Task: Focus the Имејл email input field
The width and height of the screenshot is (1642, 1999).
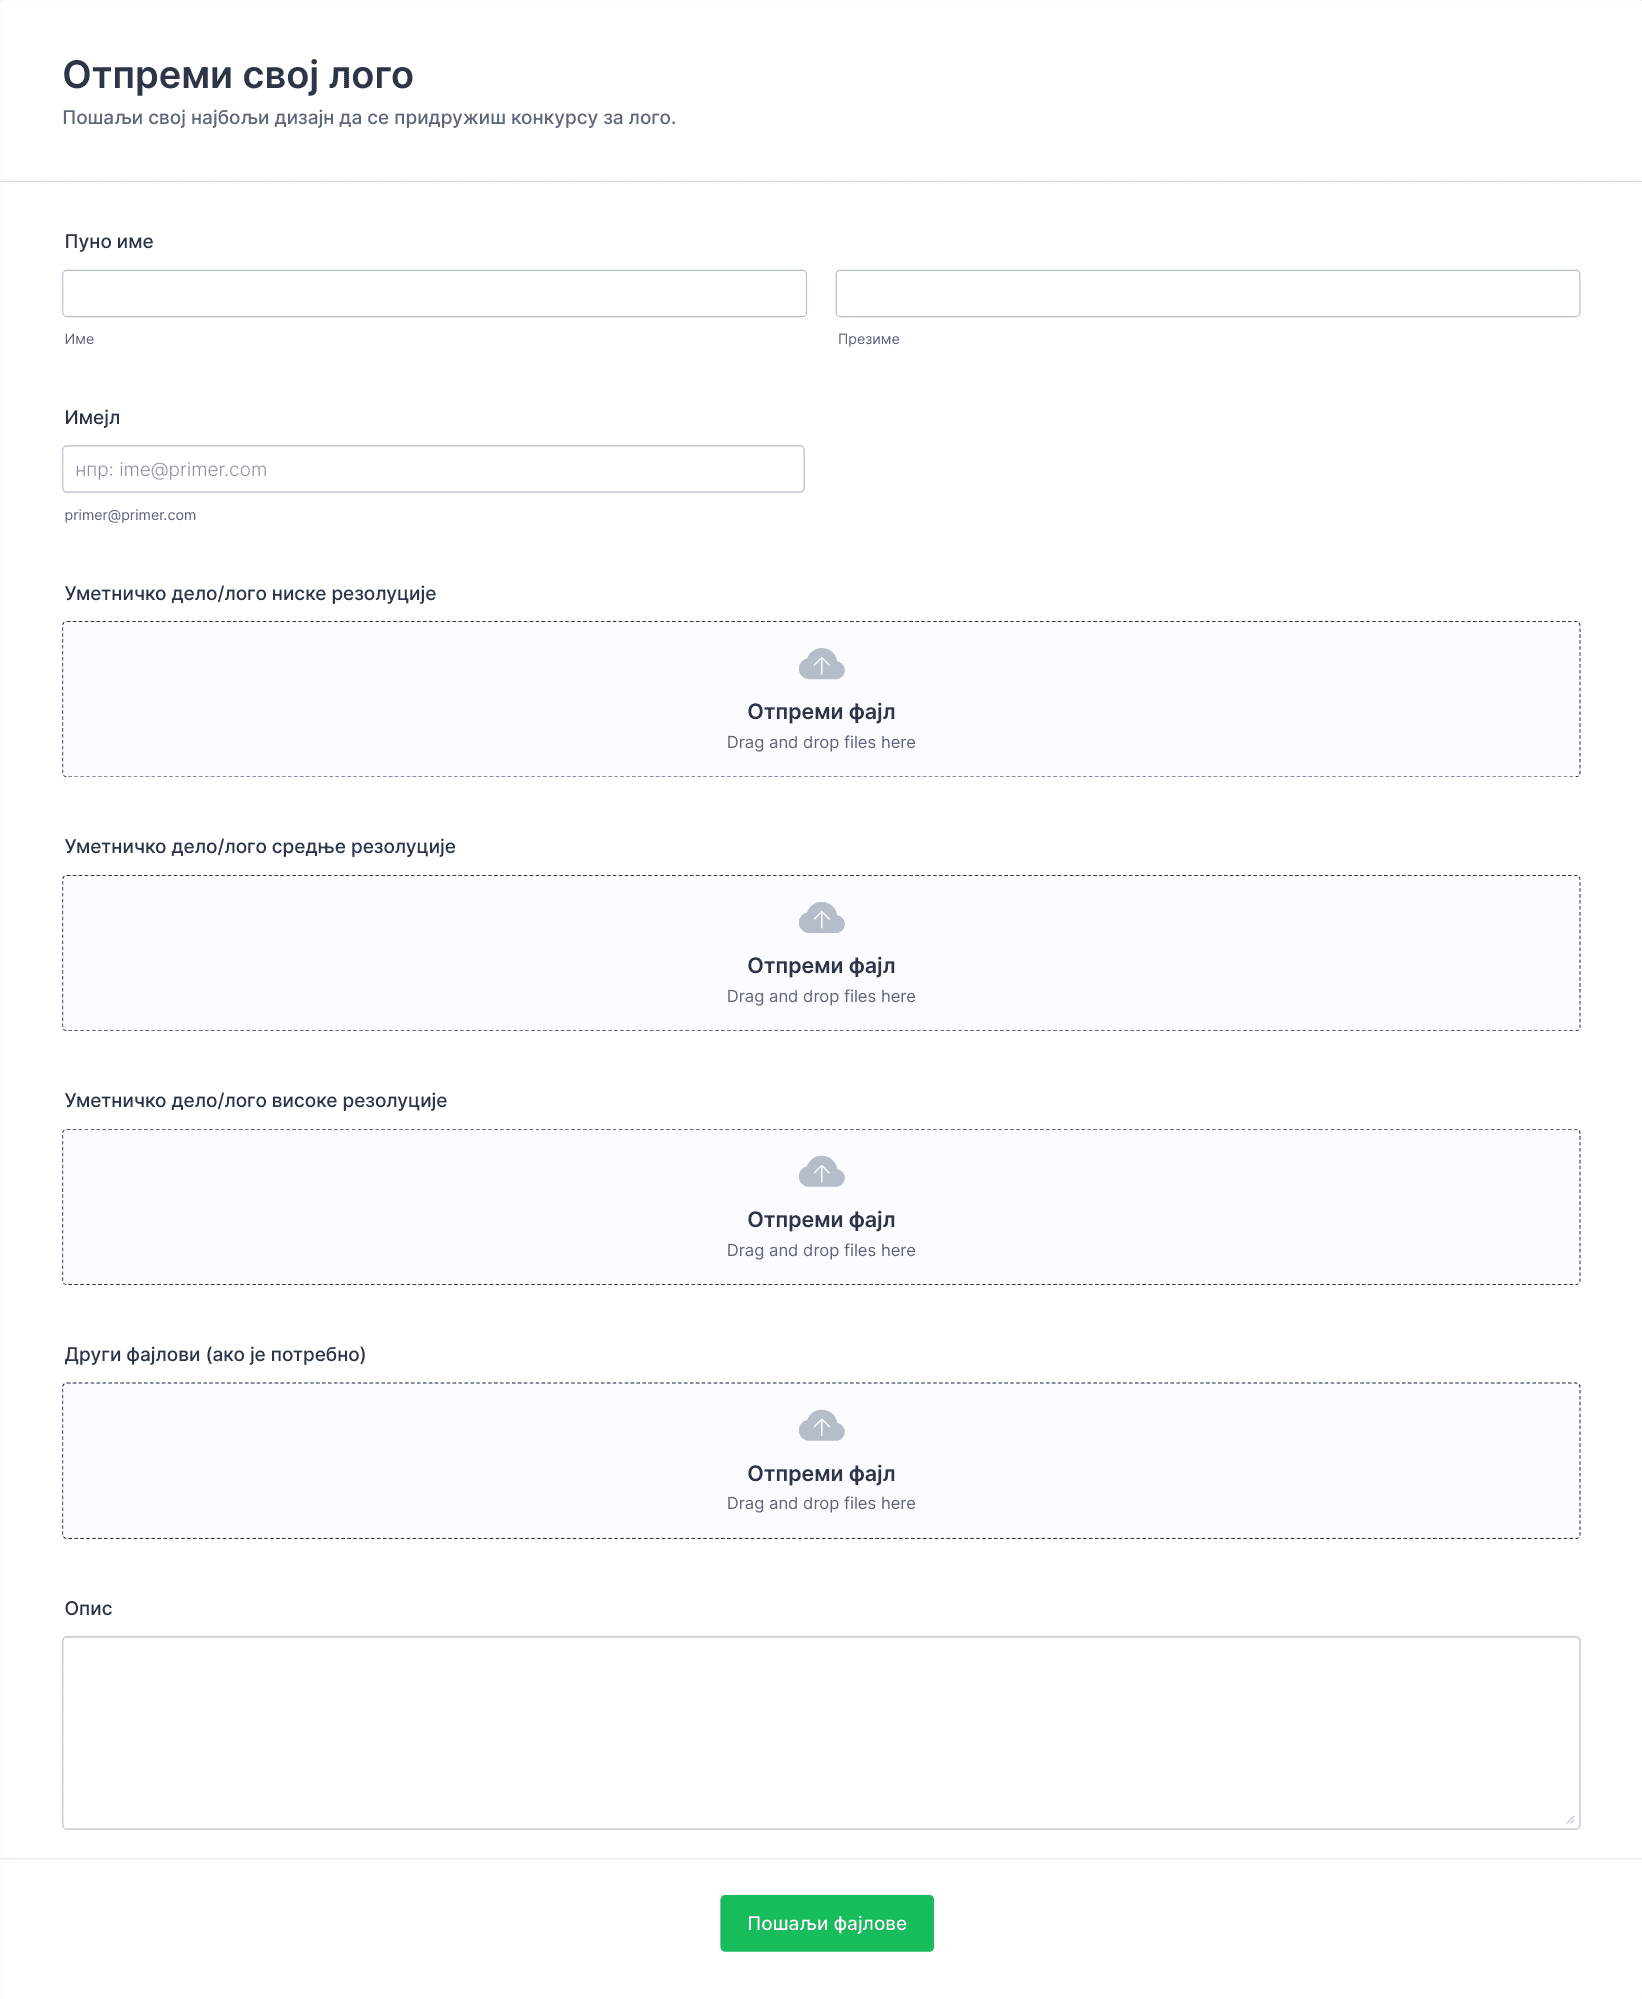Action: (x=433, y=469)
